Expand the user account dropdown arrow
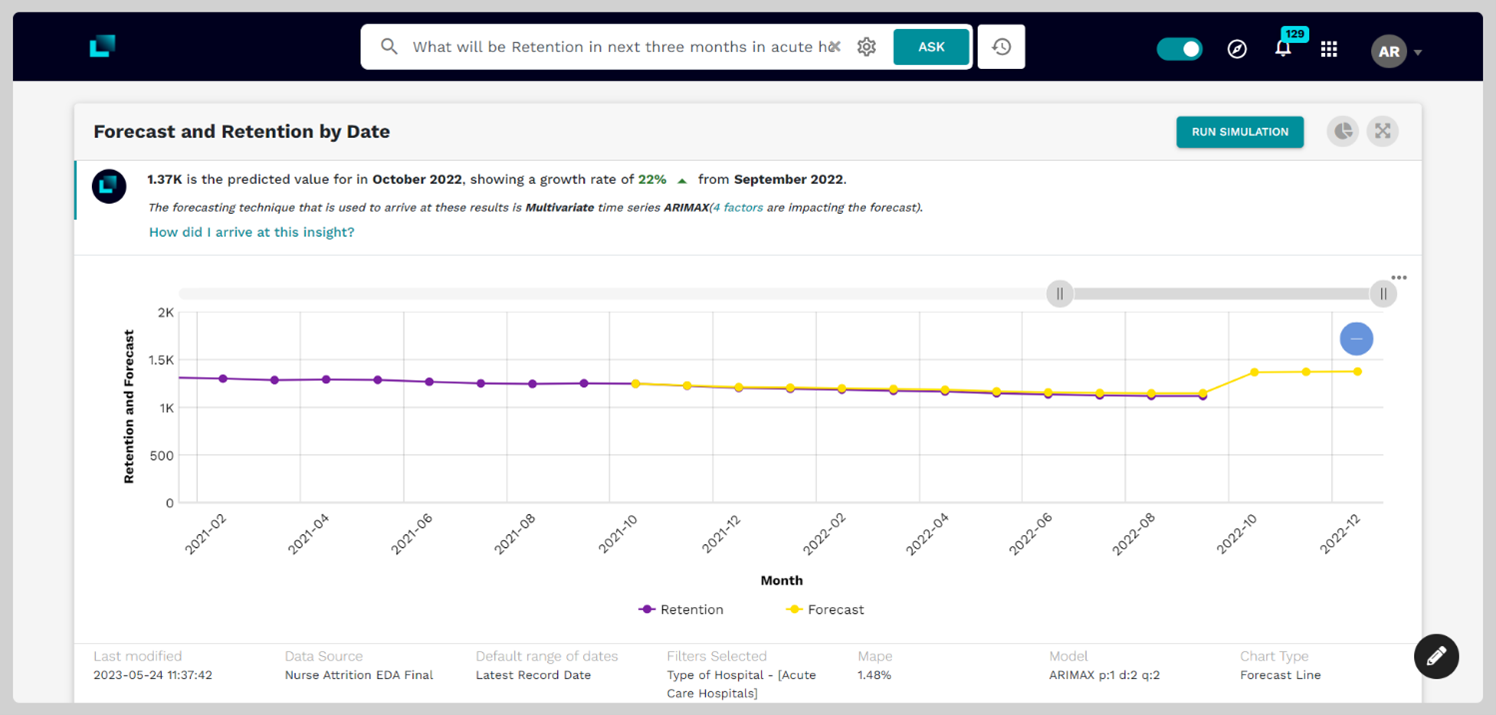Viewport: 1496px width, 715px height. [x=1418, y=53]
